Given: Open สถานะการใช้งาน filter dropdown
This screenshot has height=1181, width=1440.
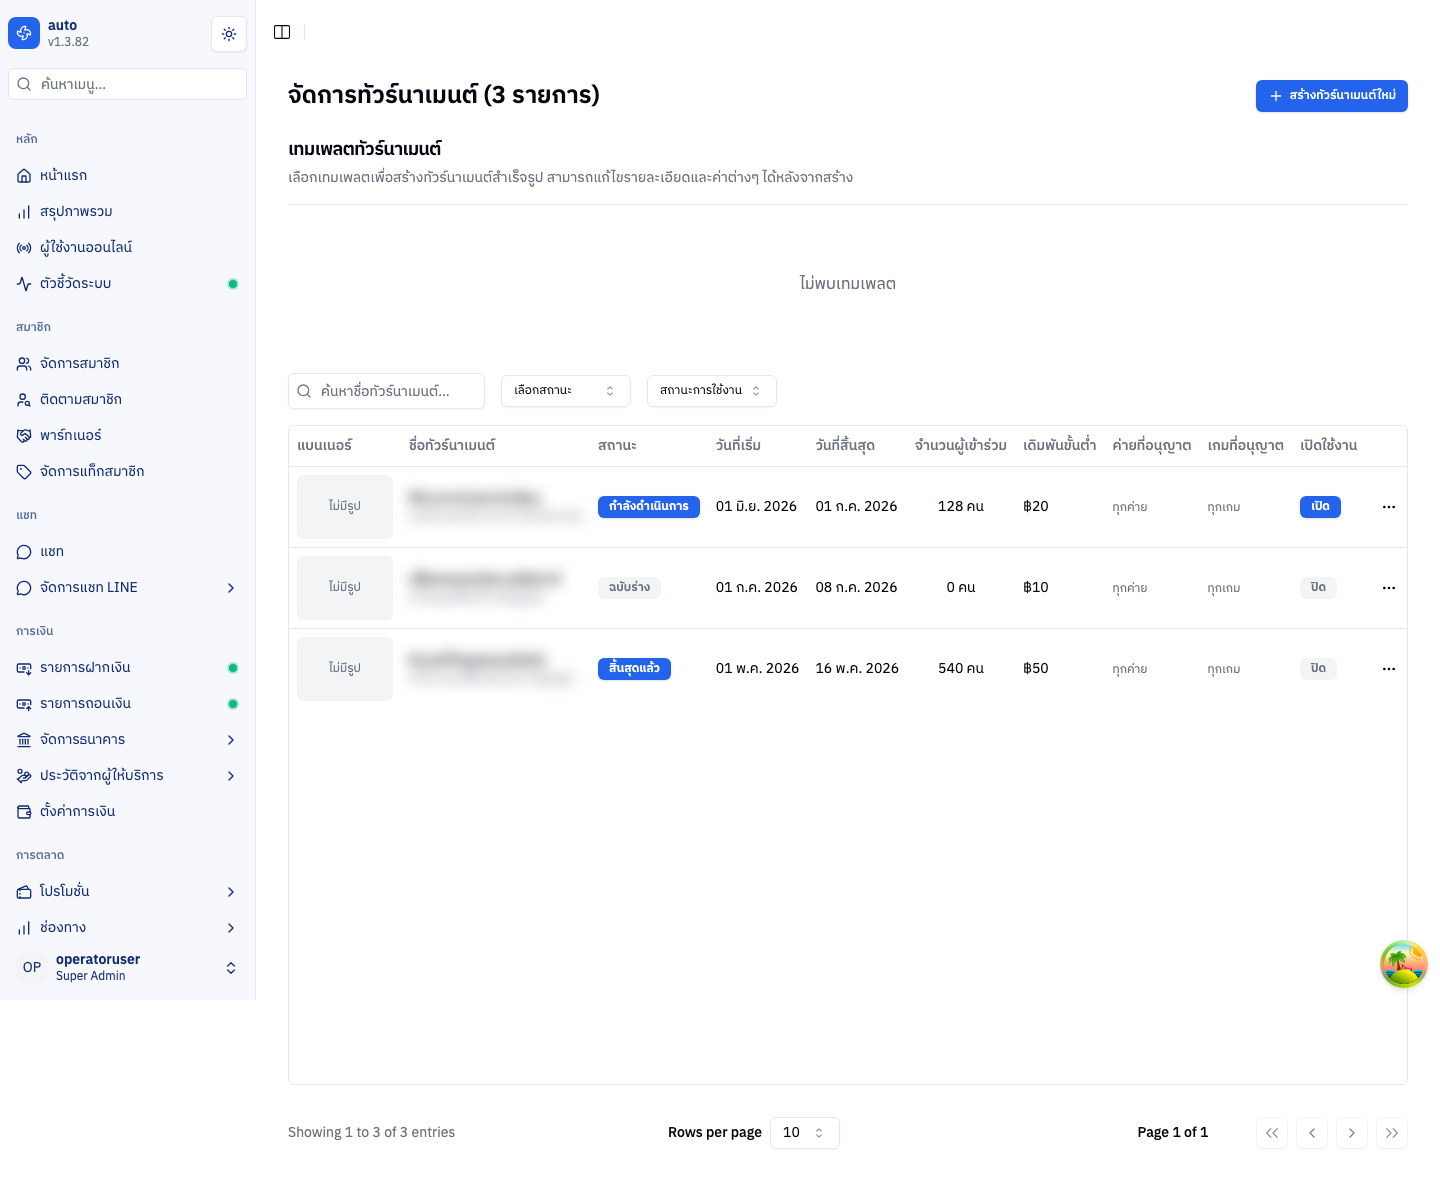Looking at the screenshot, I should [712, 391].
